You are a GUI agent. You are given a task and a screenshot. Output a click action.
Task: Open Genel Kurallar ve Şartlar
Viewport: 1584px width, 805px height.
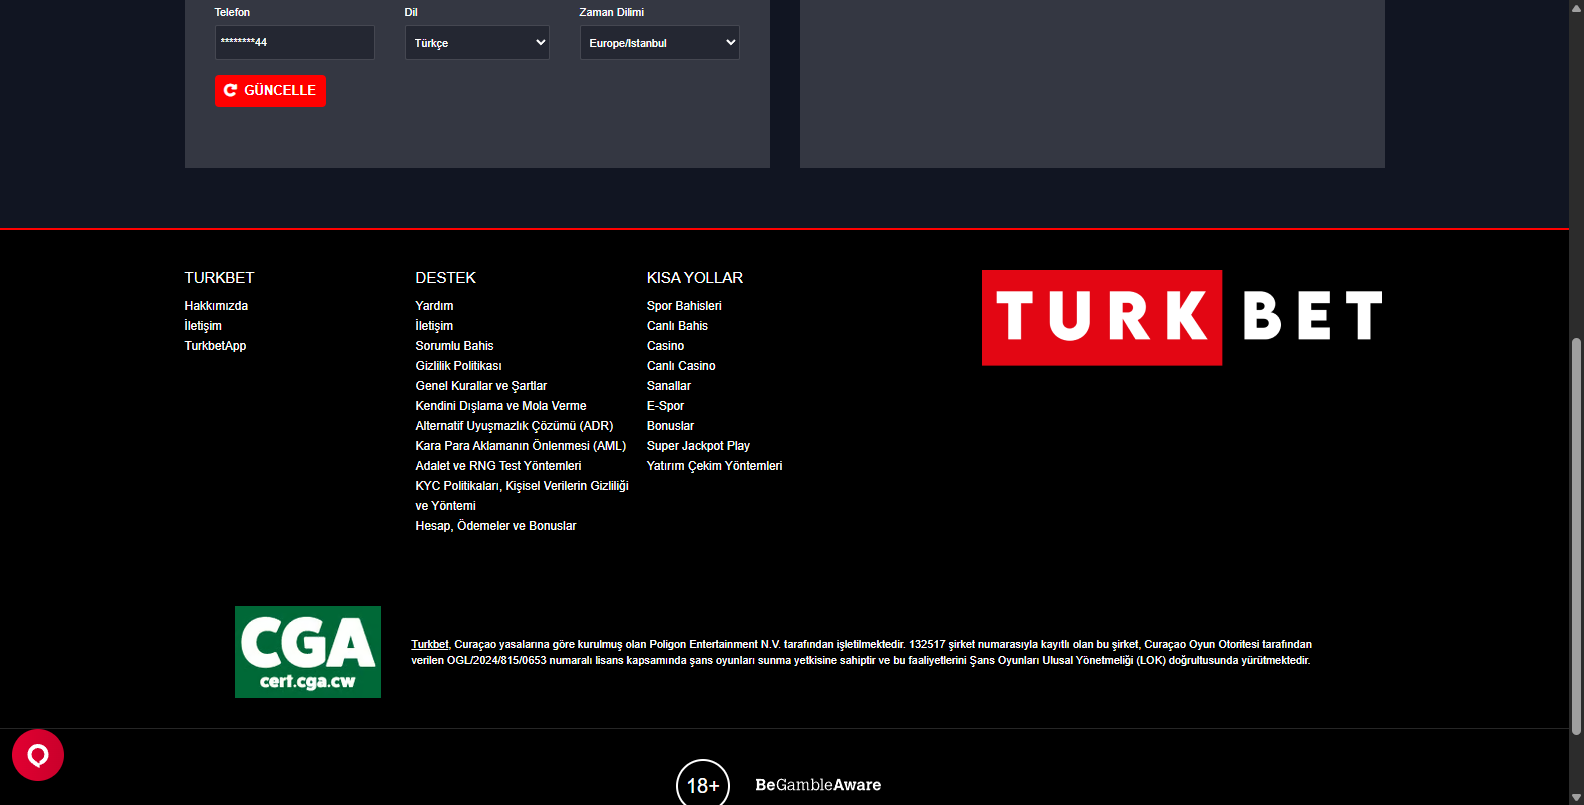point(481,386)
